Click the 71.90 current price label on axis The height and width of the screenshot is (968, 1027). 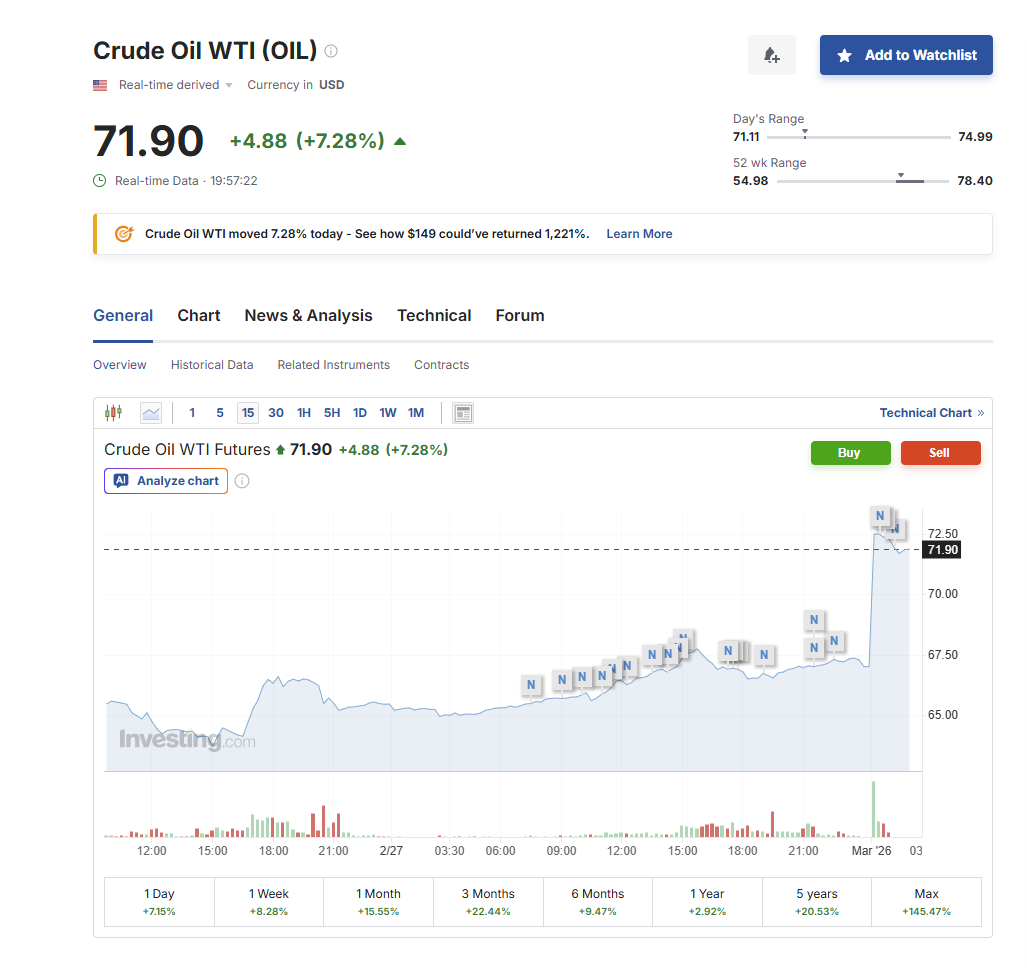(942, 549)
